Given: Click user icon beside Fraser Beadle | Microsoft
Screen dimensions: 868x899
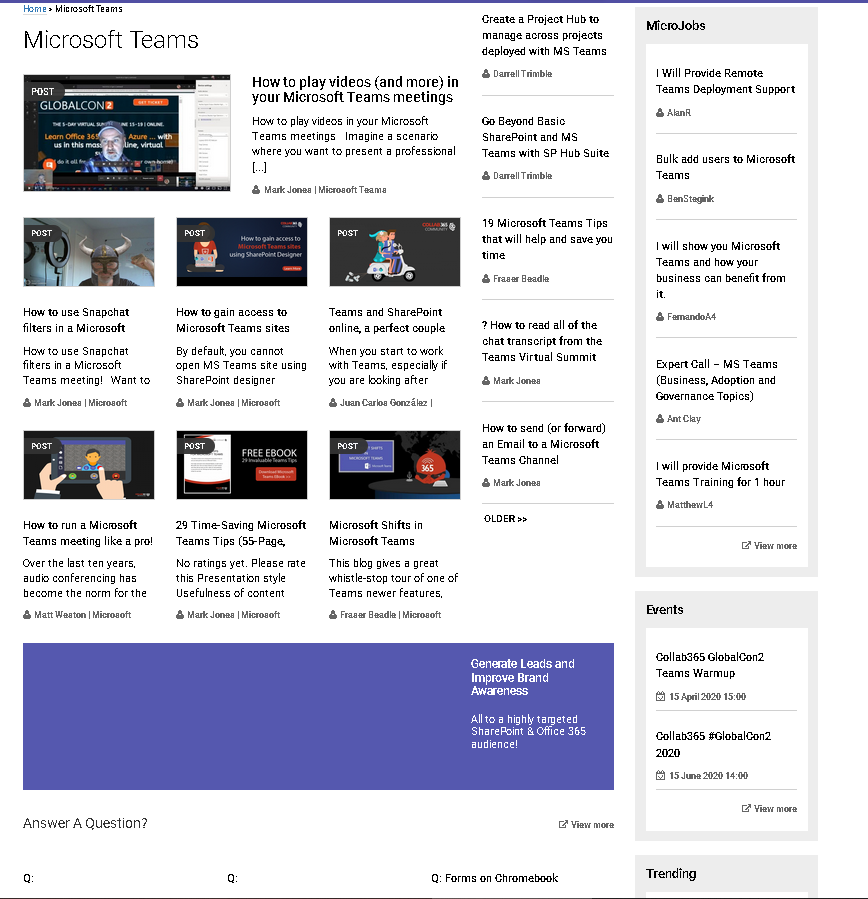Looking at the screenshot, I should pyautogui.click(x=333, y=615).
